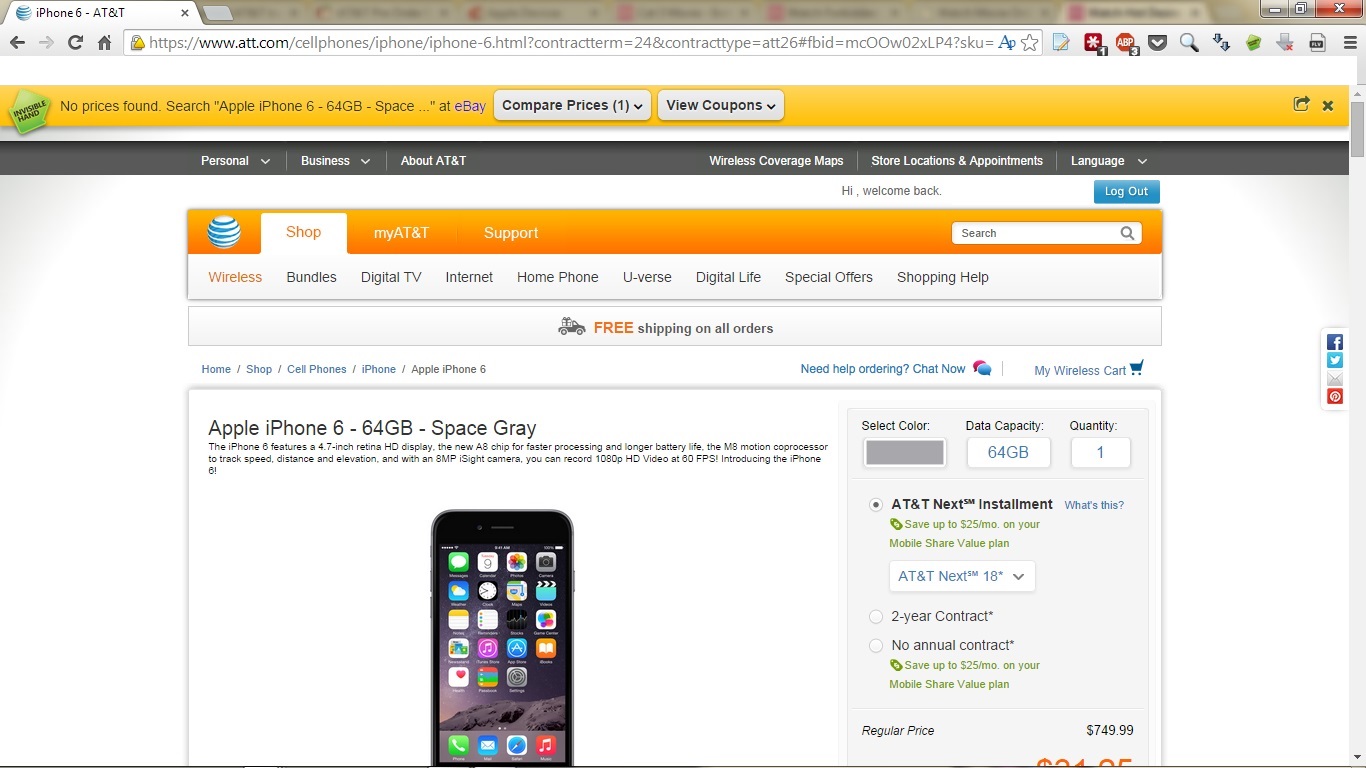
Task: Click the AT&T globe logo
Action: tap(224, 232)
